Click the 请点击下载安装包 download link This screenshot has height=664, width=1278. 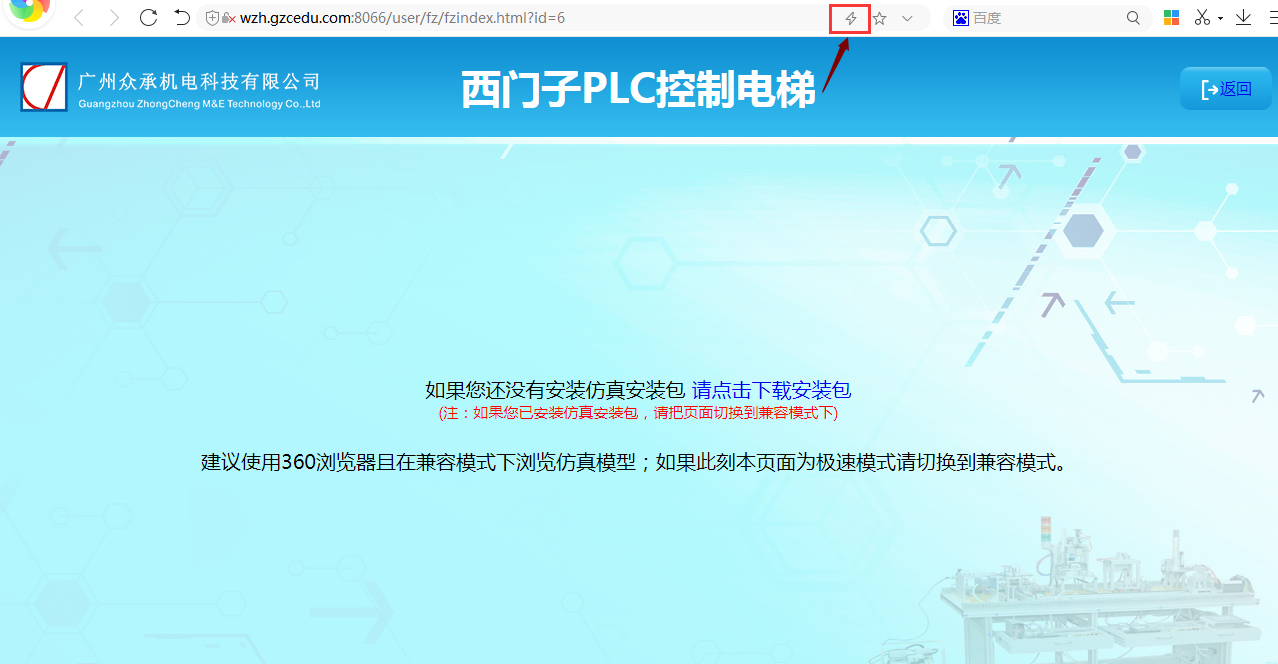pyautogui.click(x=771, y=390)
